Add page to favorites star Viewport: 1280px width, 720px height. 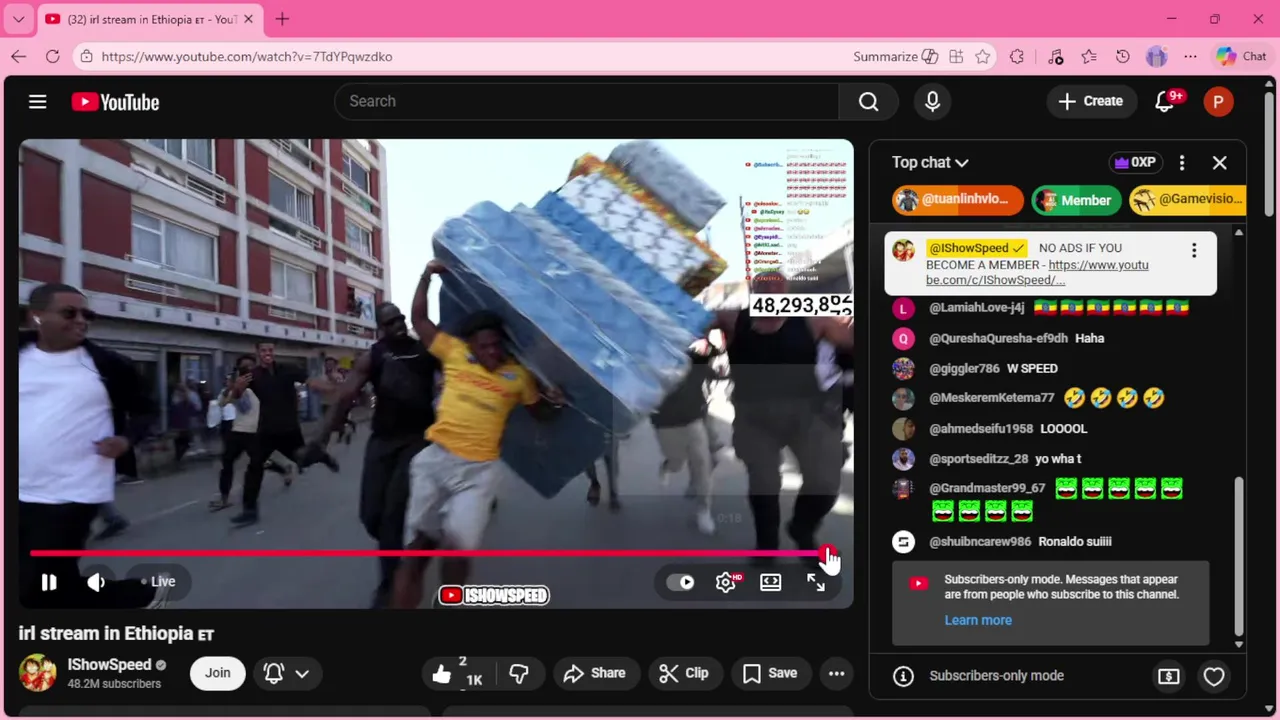point(983,57)
